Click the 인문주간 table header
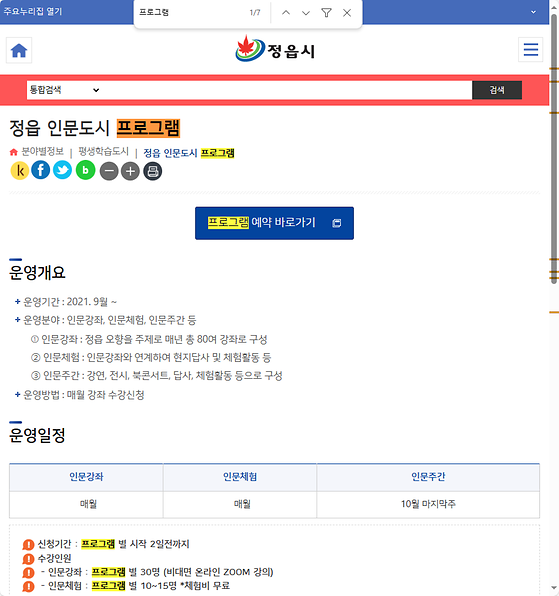This screenshot has height=596, width=559. (x=428, y=477)
